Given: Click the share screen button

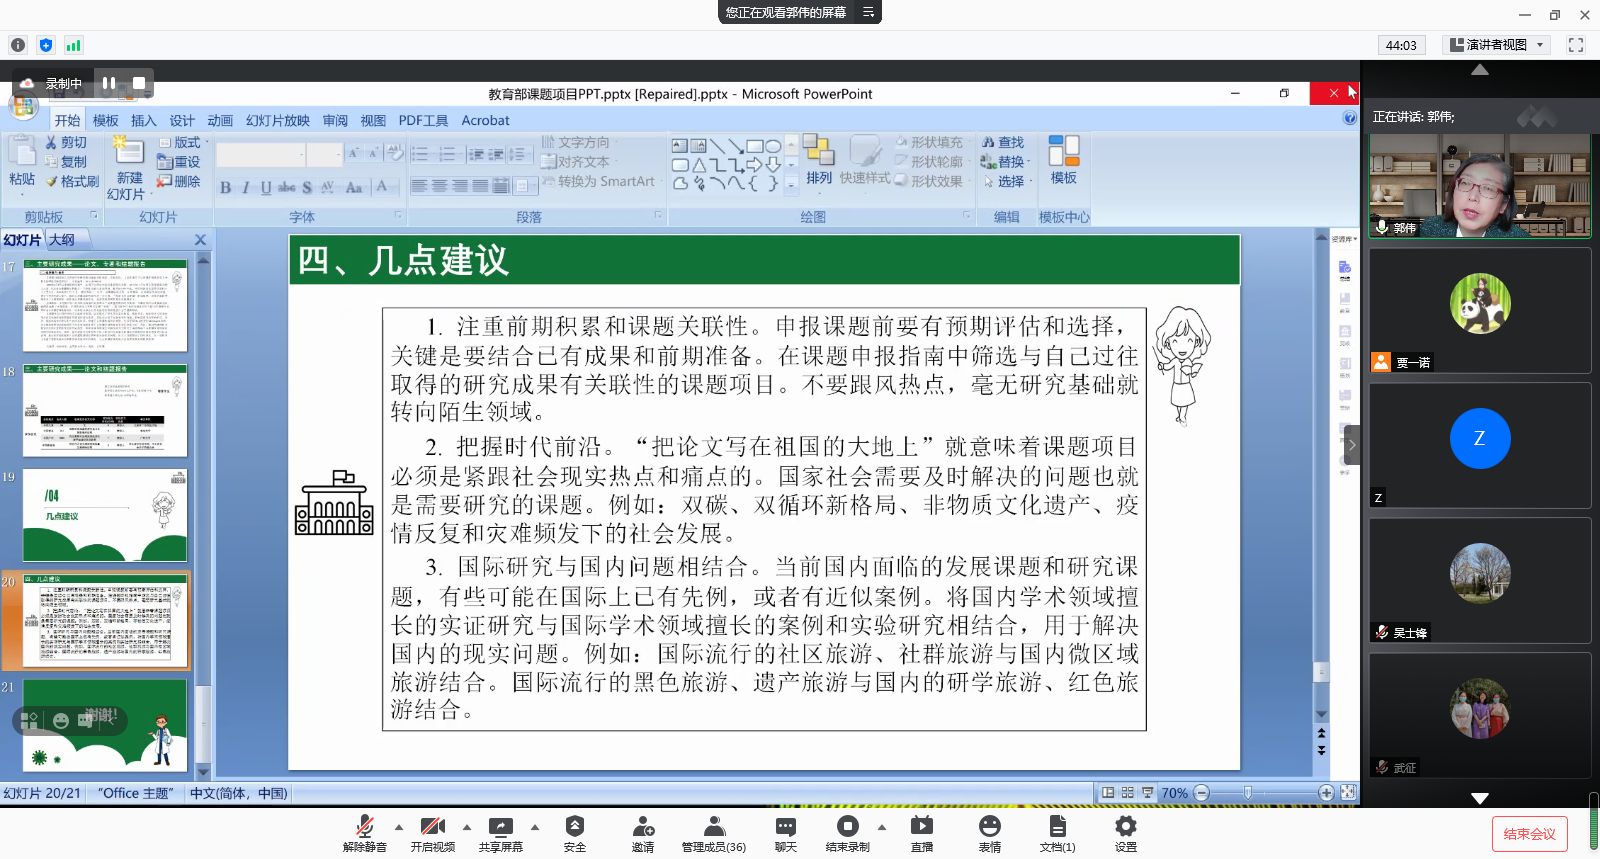Looking at the screenshot, I should click(x=500, y=827).
